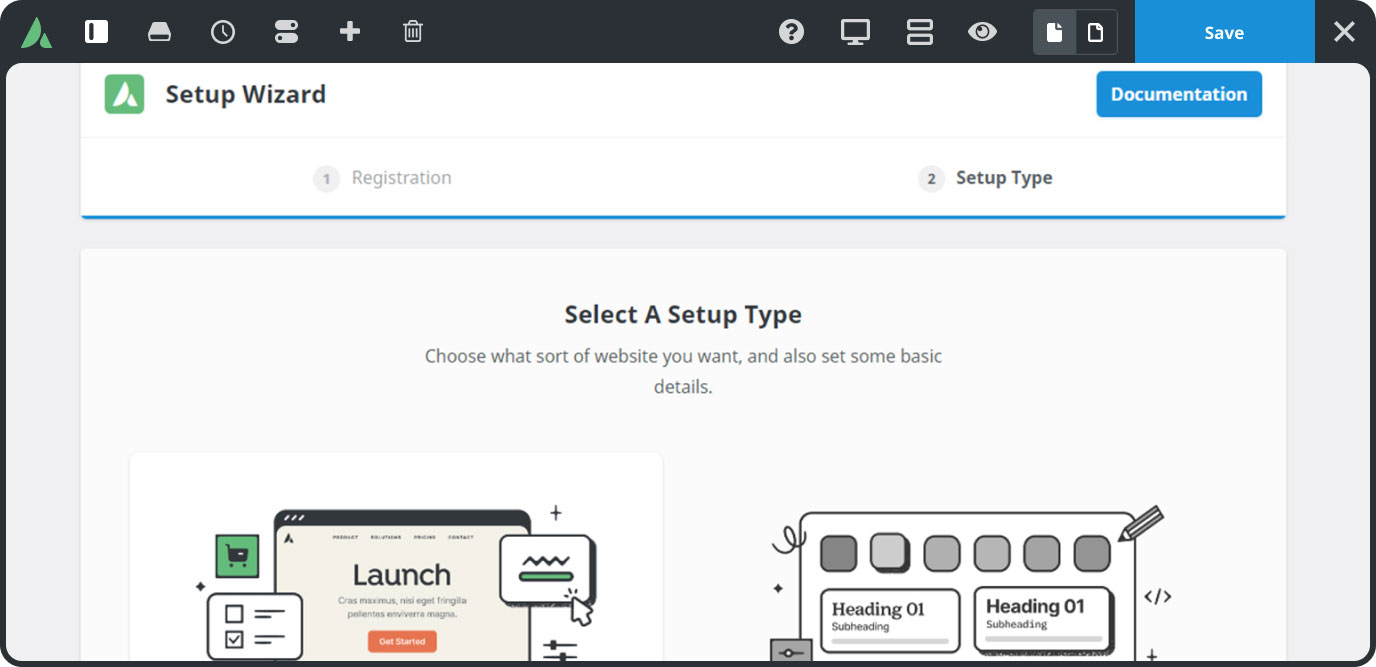The height and width of the screenshot is (667, 1376).
Task: Click the Setup Wizard title text
Action: (x=246, y=94)
